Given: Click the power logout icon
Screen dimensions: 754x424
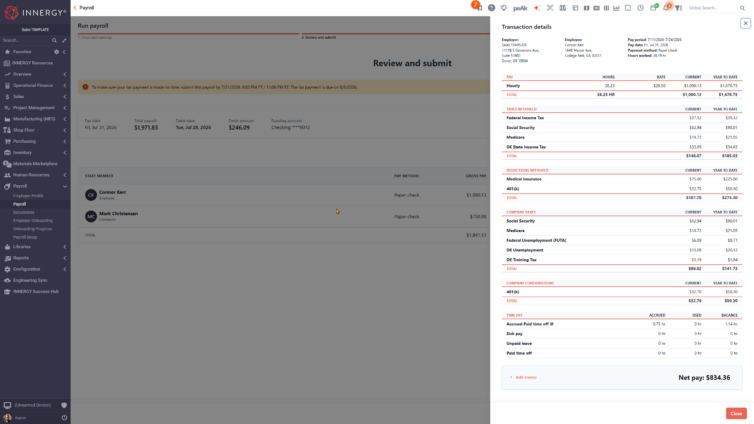Looking at the screenshot, I should pyautogui.click(x=64, y=418).
